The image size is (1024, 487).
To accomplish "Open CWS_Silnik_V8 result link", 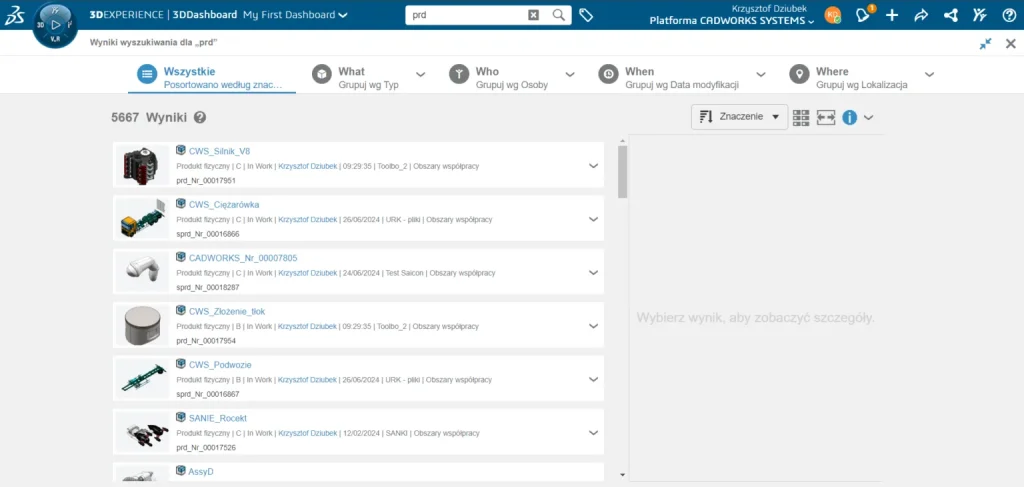I will click(x=219, y=151).
